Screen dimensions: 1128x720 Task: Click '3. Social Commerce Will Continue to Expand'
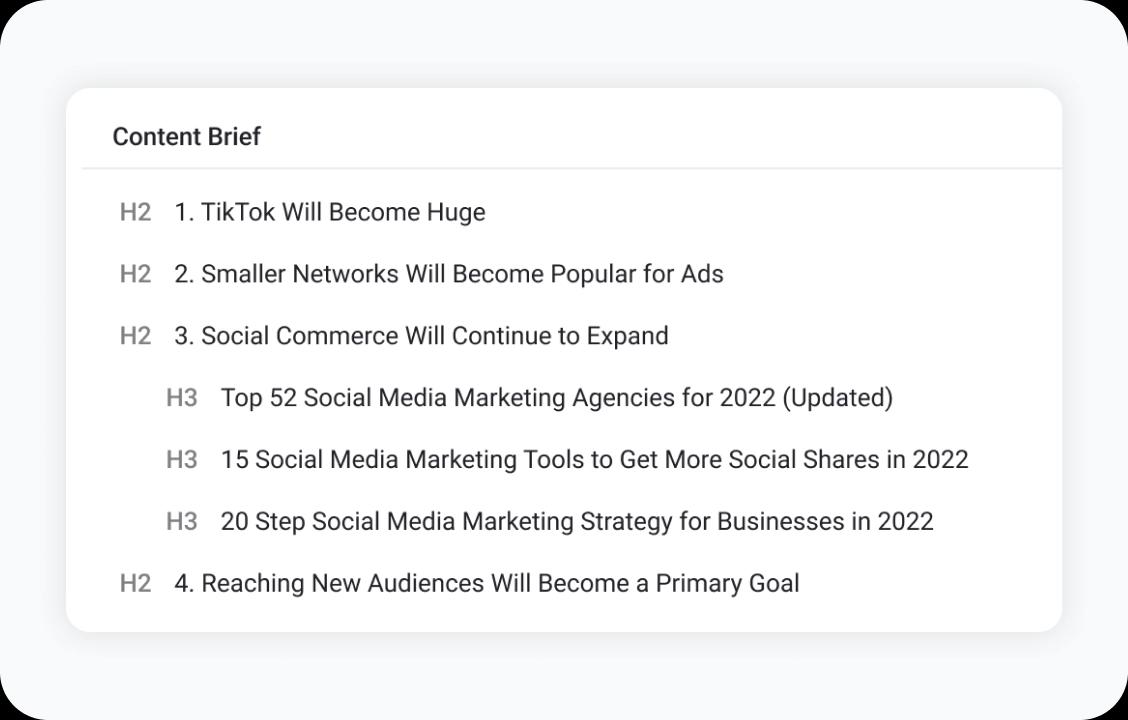(421, 336)
